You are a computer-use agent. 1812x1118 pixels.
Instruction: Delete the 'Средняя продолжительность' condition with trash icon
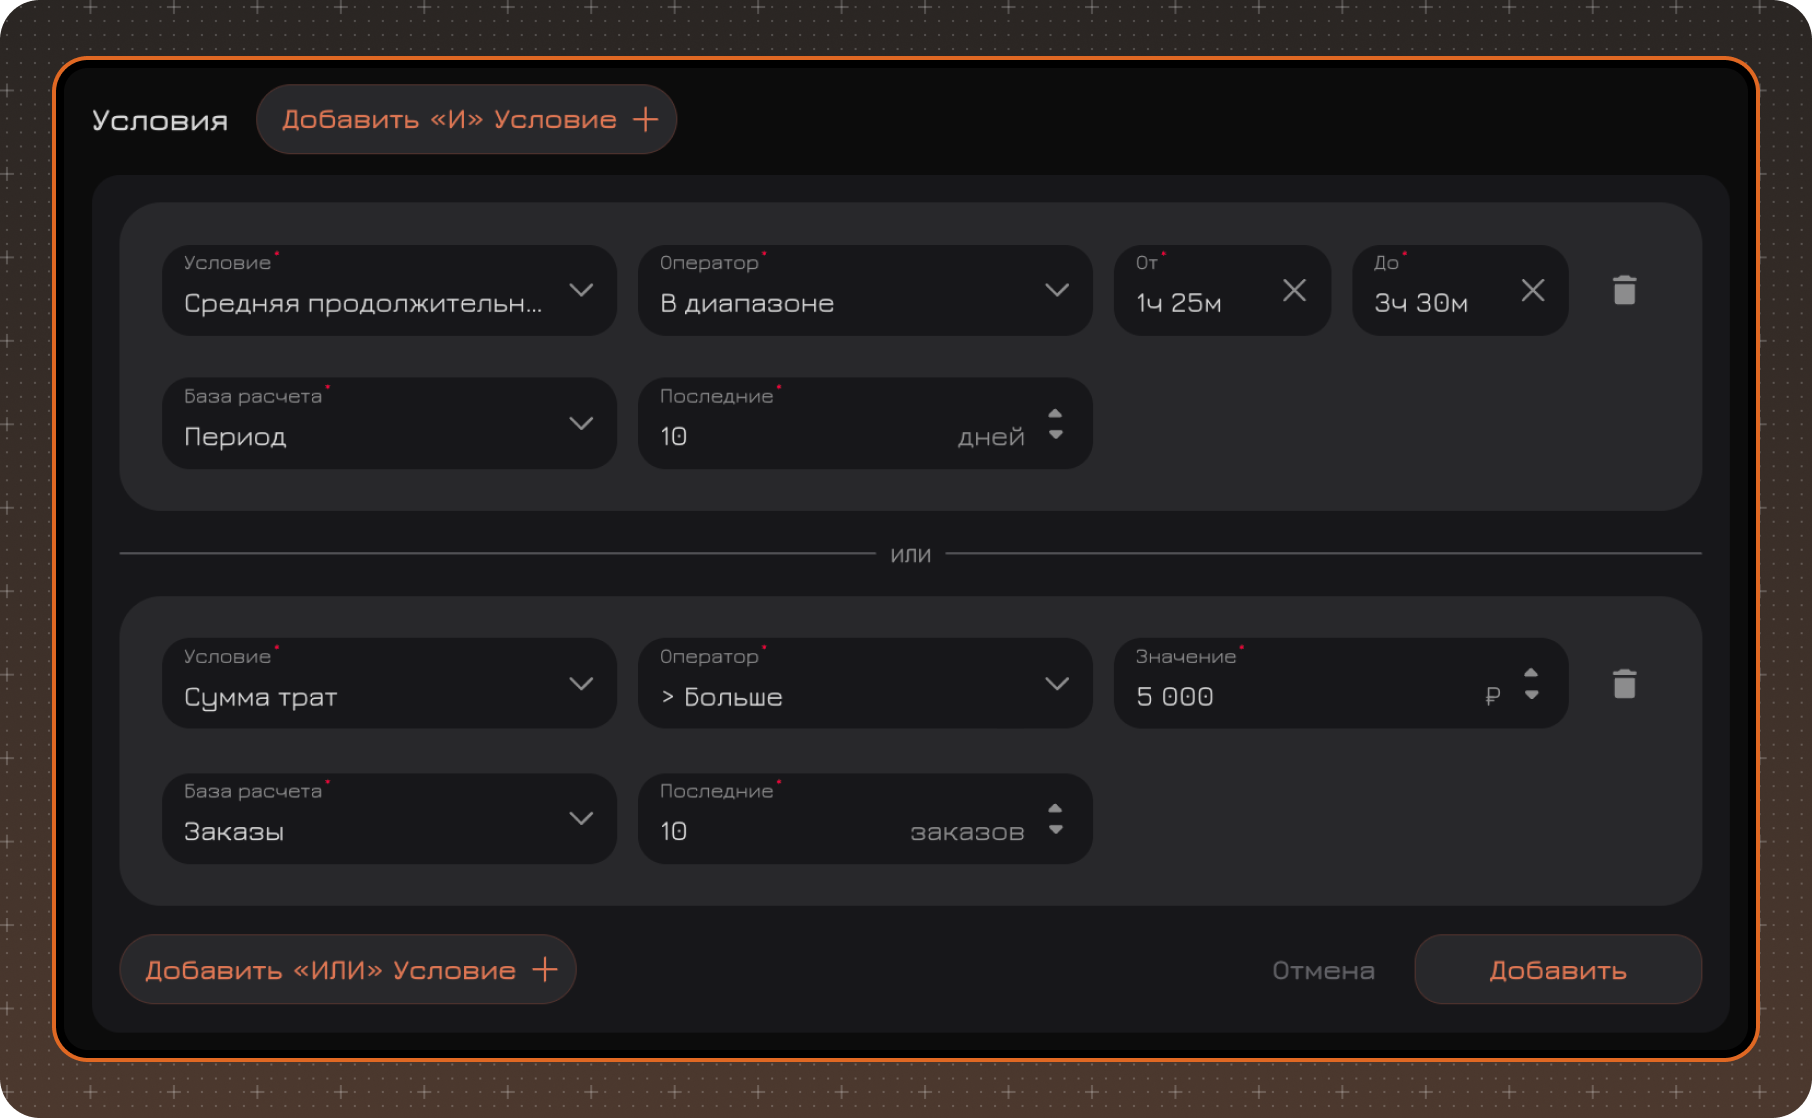click(x=1624, y=290)
